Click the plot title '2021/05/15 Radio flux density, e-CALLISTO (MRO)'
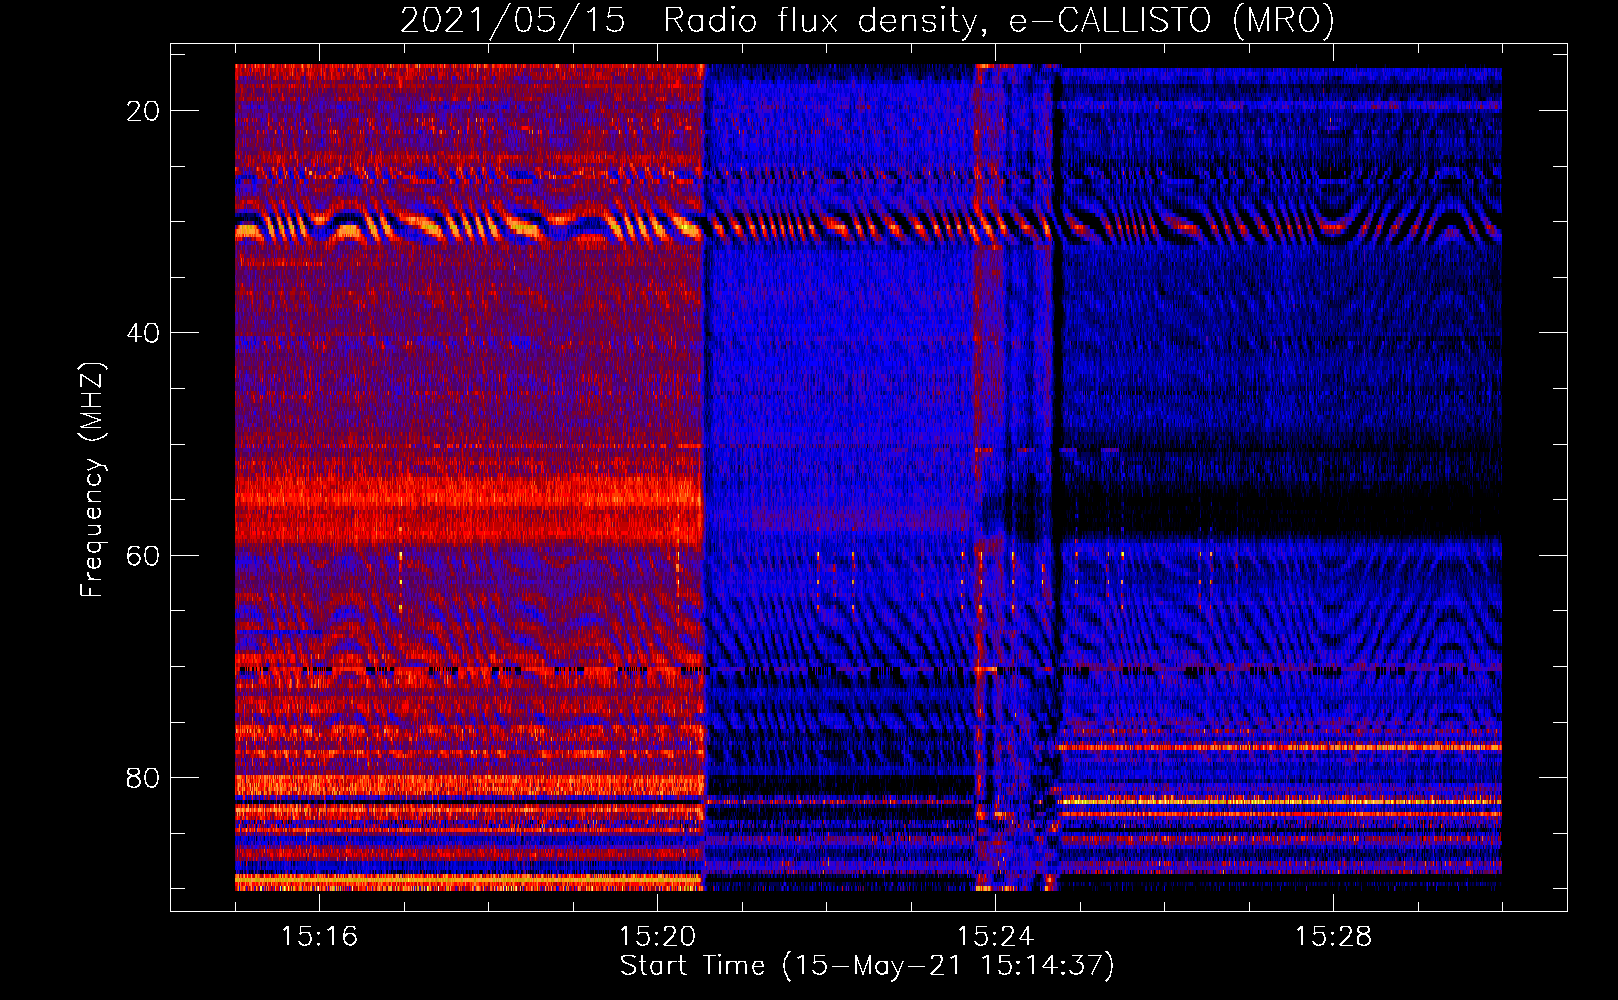Screen dimensions: 1618x1000 pyautogui.click(x=867, y=21)
